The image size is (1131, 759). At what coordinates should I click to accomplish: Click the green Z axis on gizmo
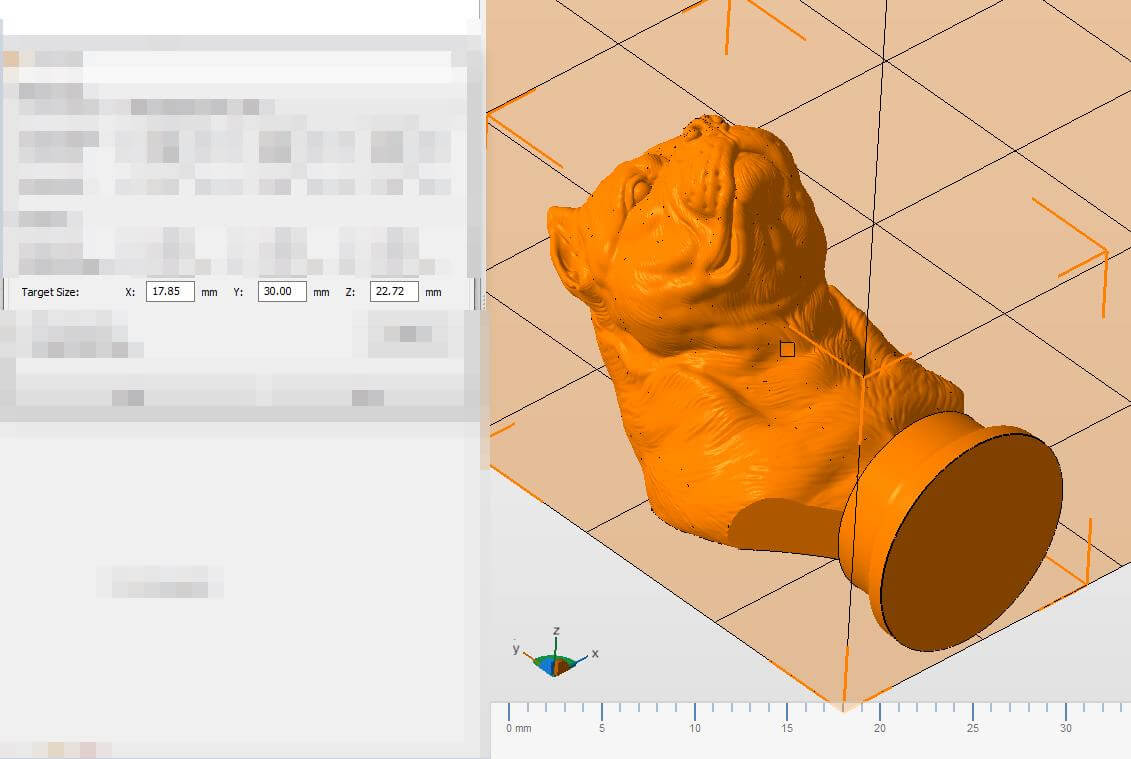click(556, 644)
